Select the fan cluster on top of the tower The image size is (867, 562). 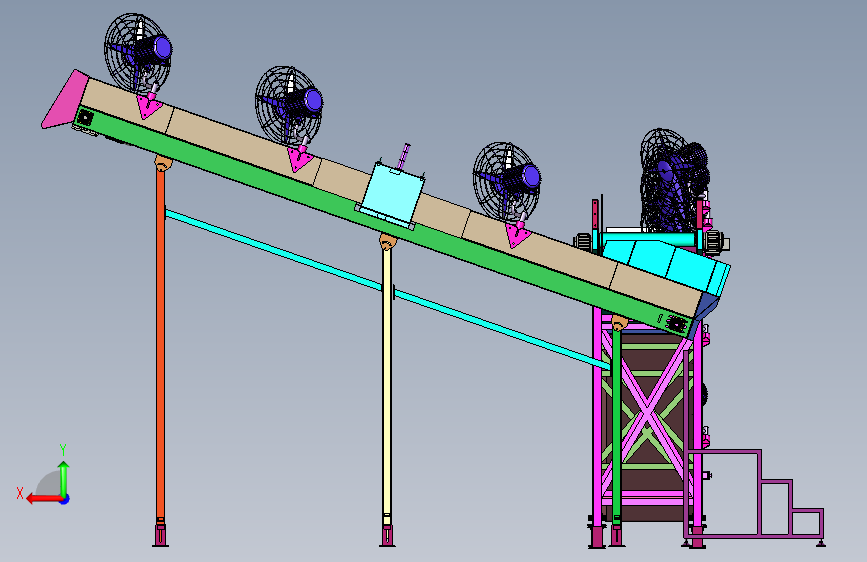675,180
